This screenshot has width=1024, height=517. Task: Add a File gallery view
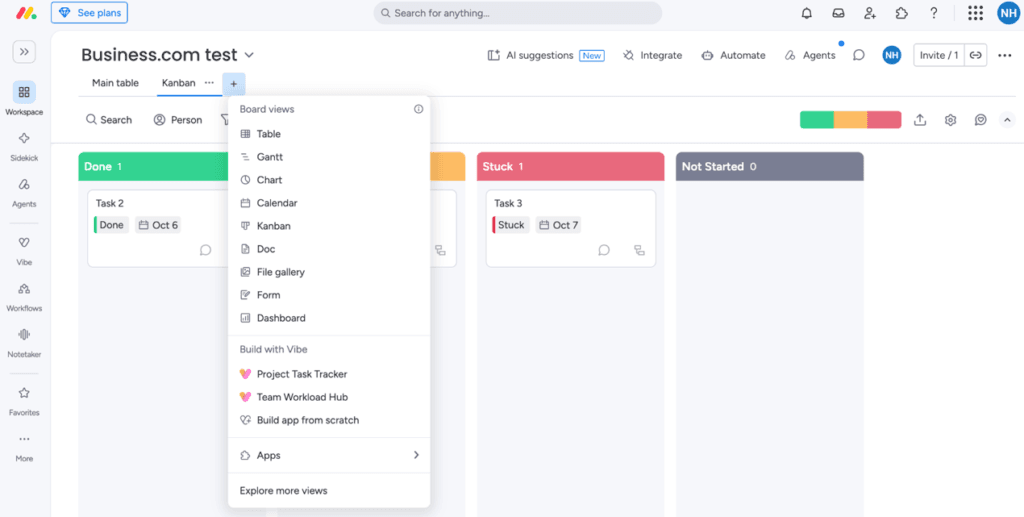[x=328, y=272]
